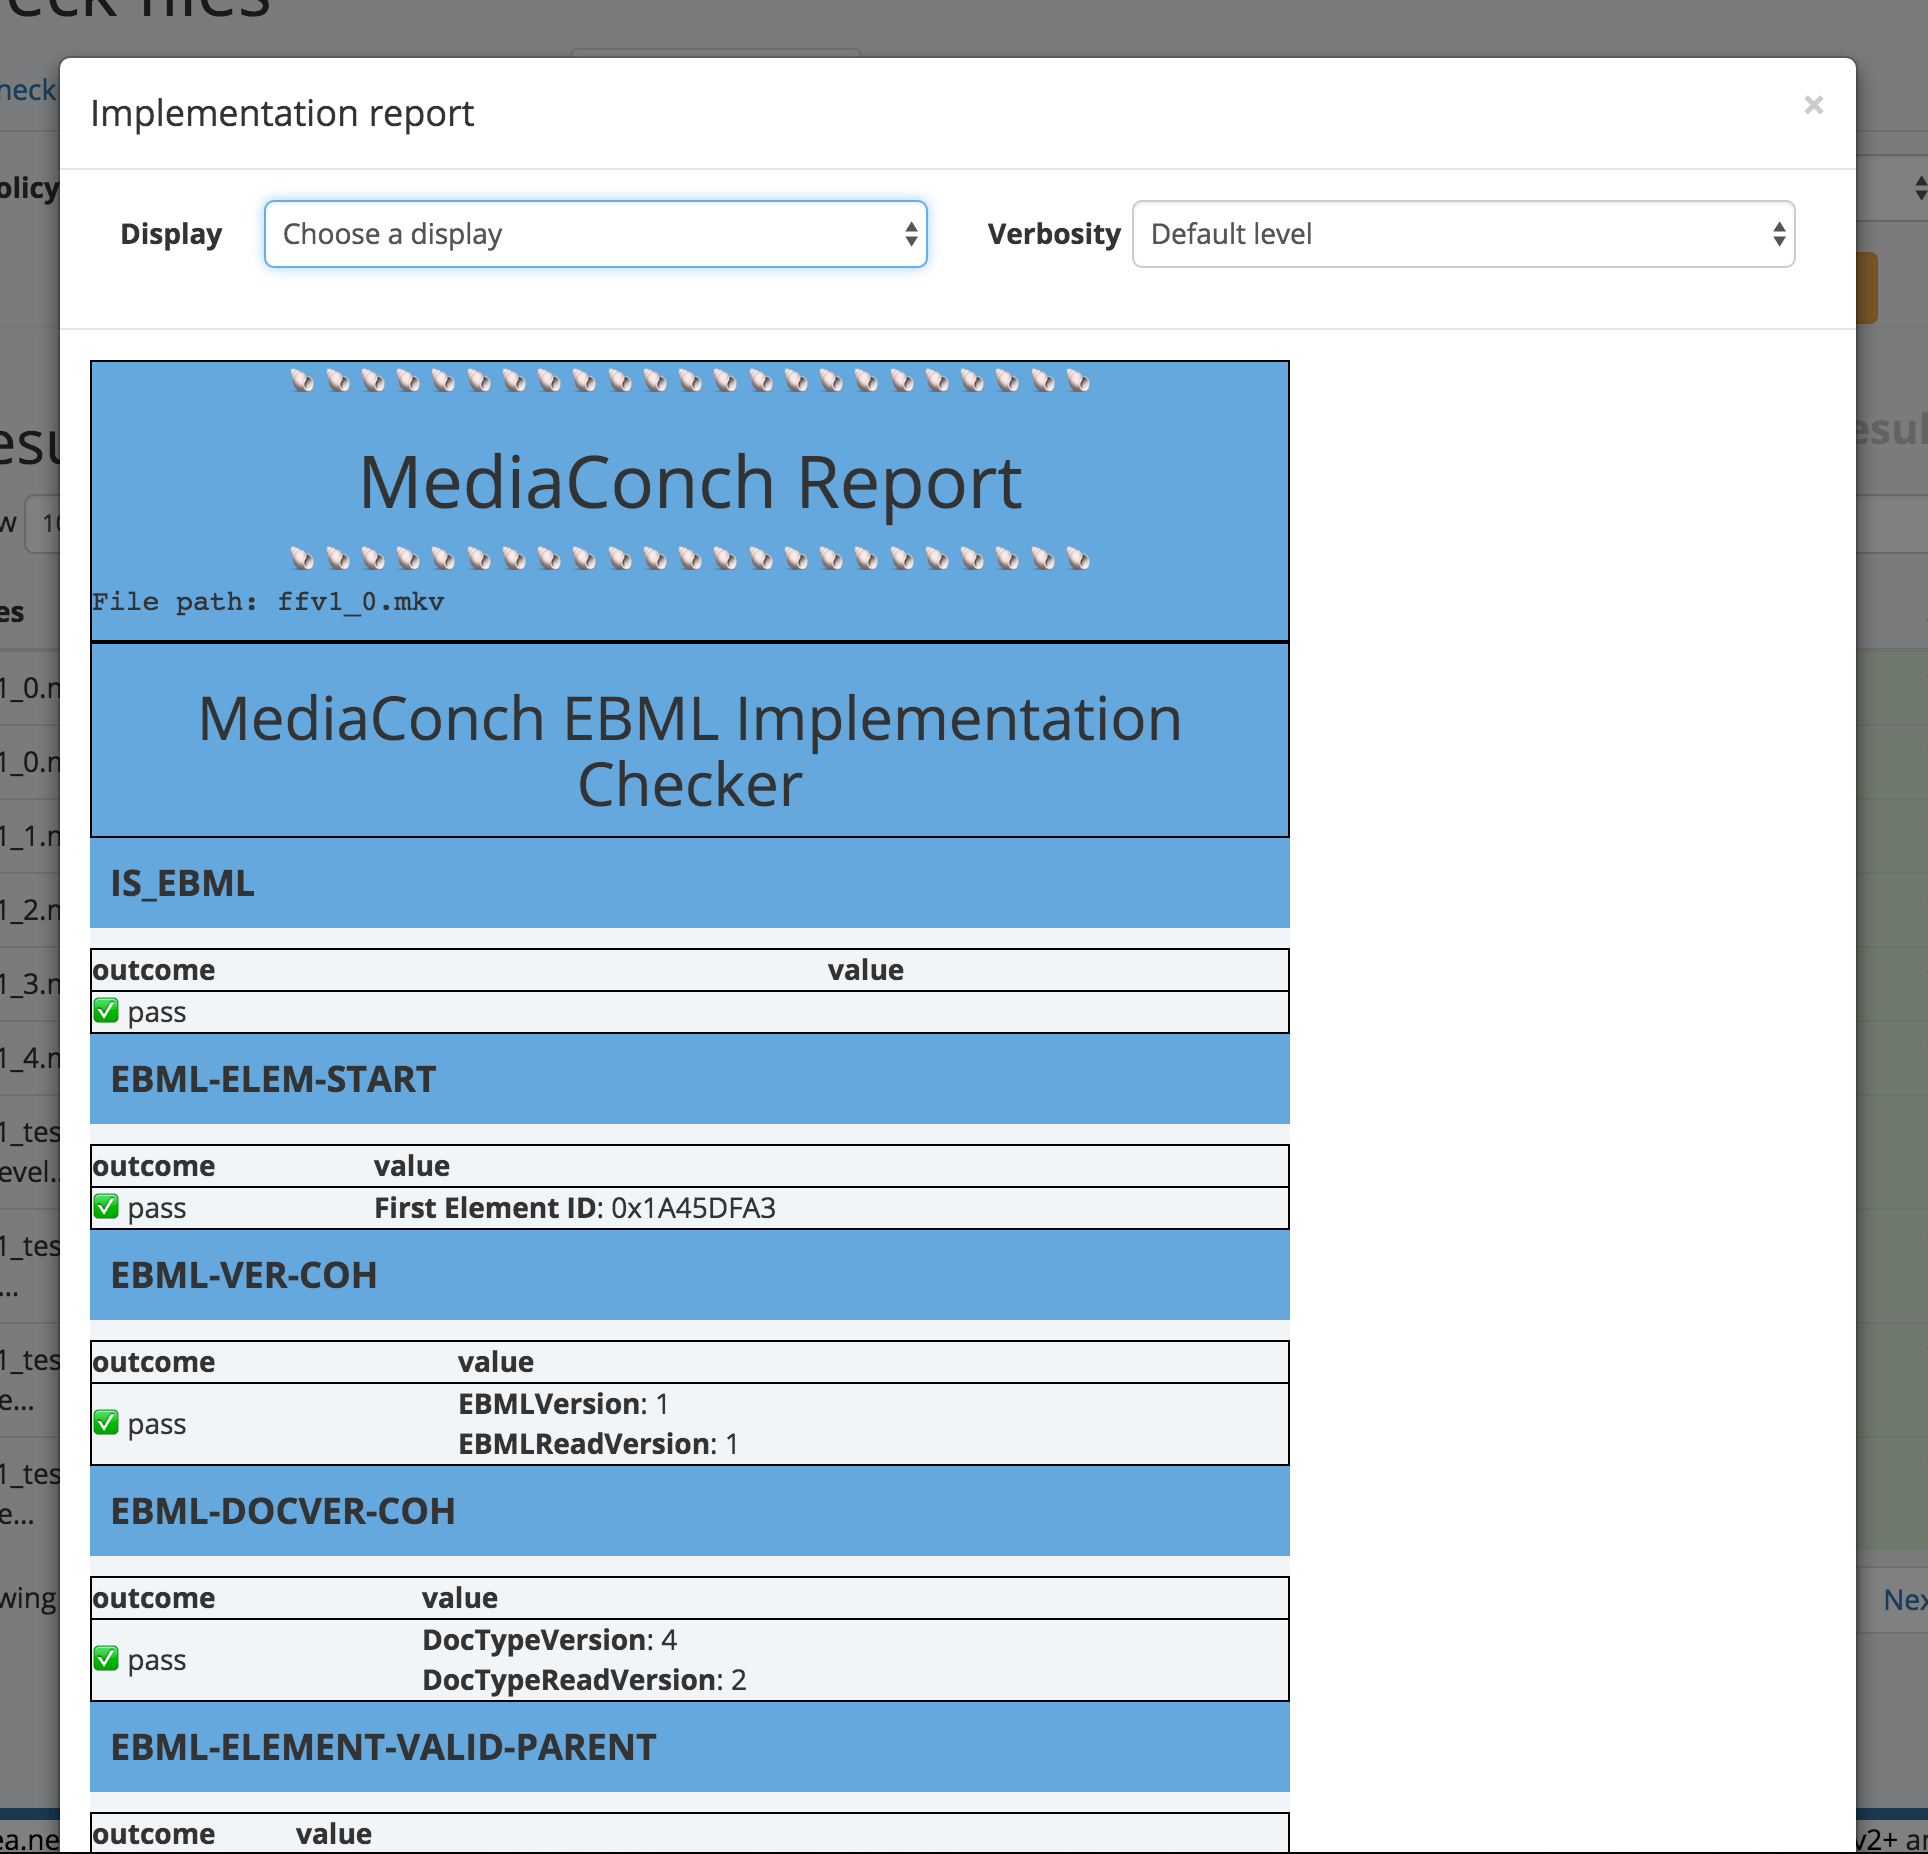The width and height of the screenshot is (1928, 1854).
Task: Click the DocTypeReadVersion: 2 value
Action: (x=584, y=1680)
